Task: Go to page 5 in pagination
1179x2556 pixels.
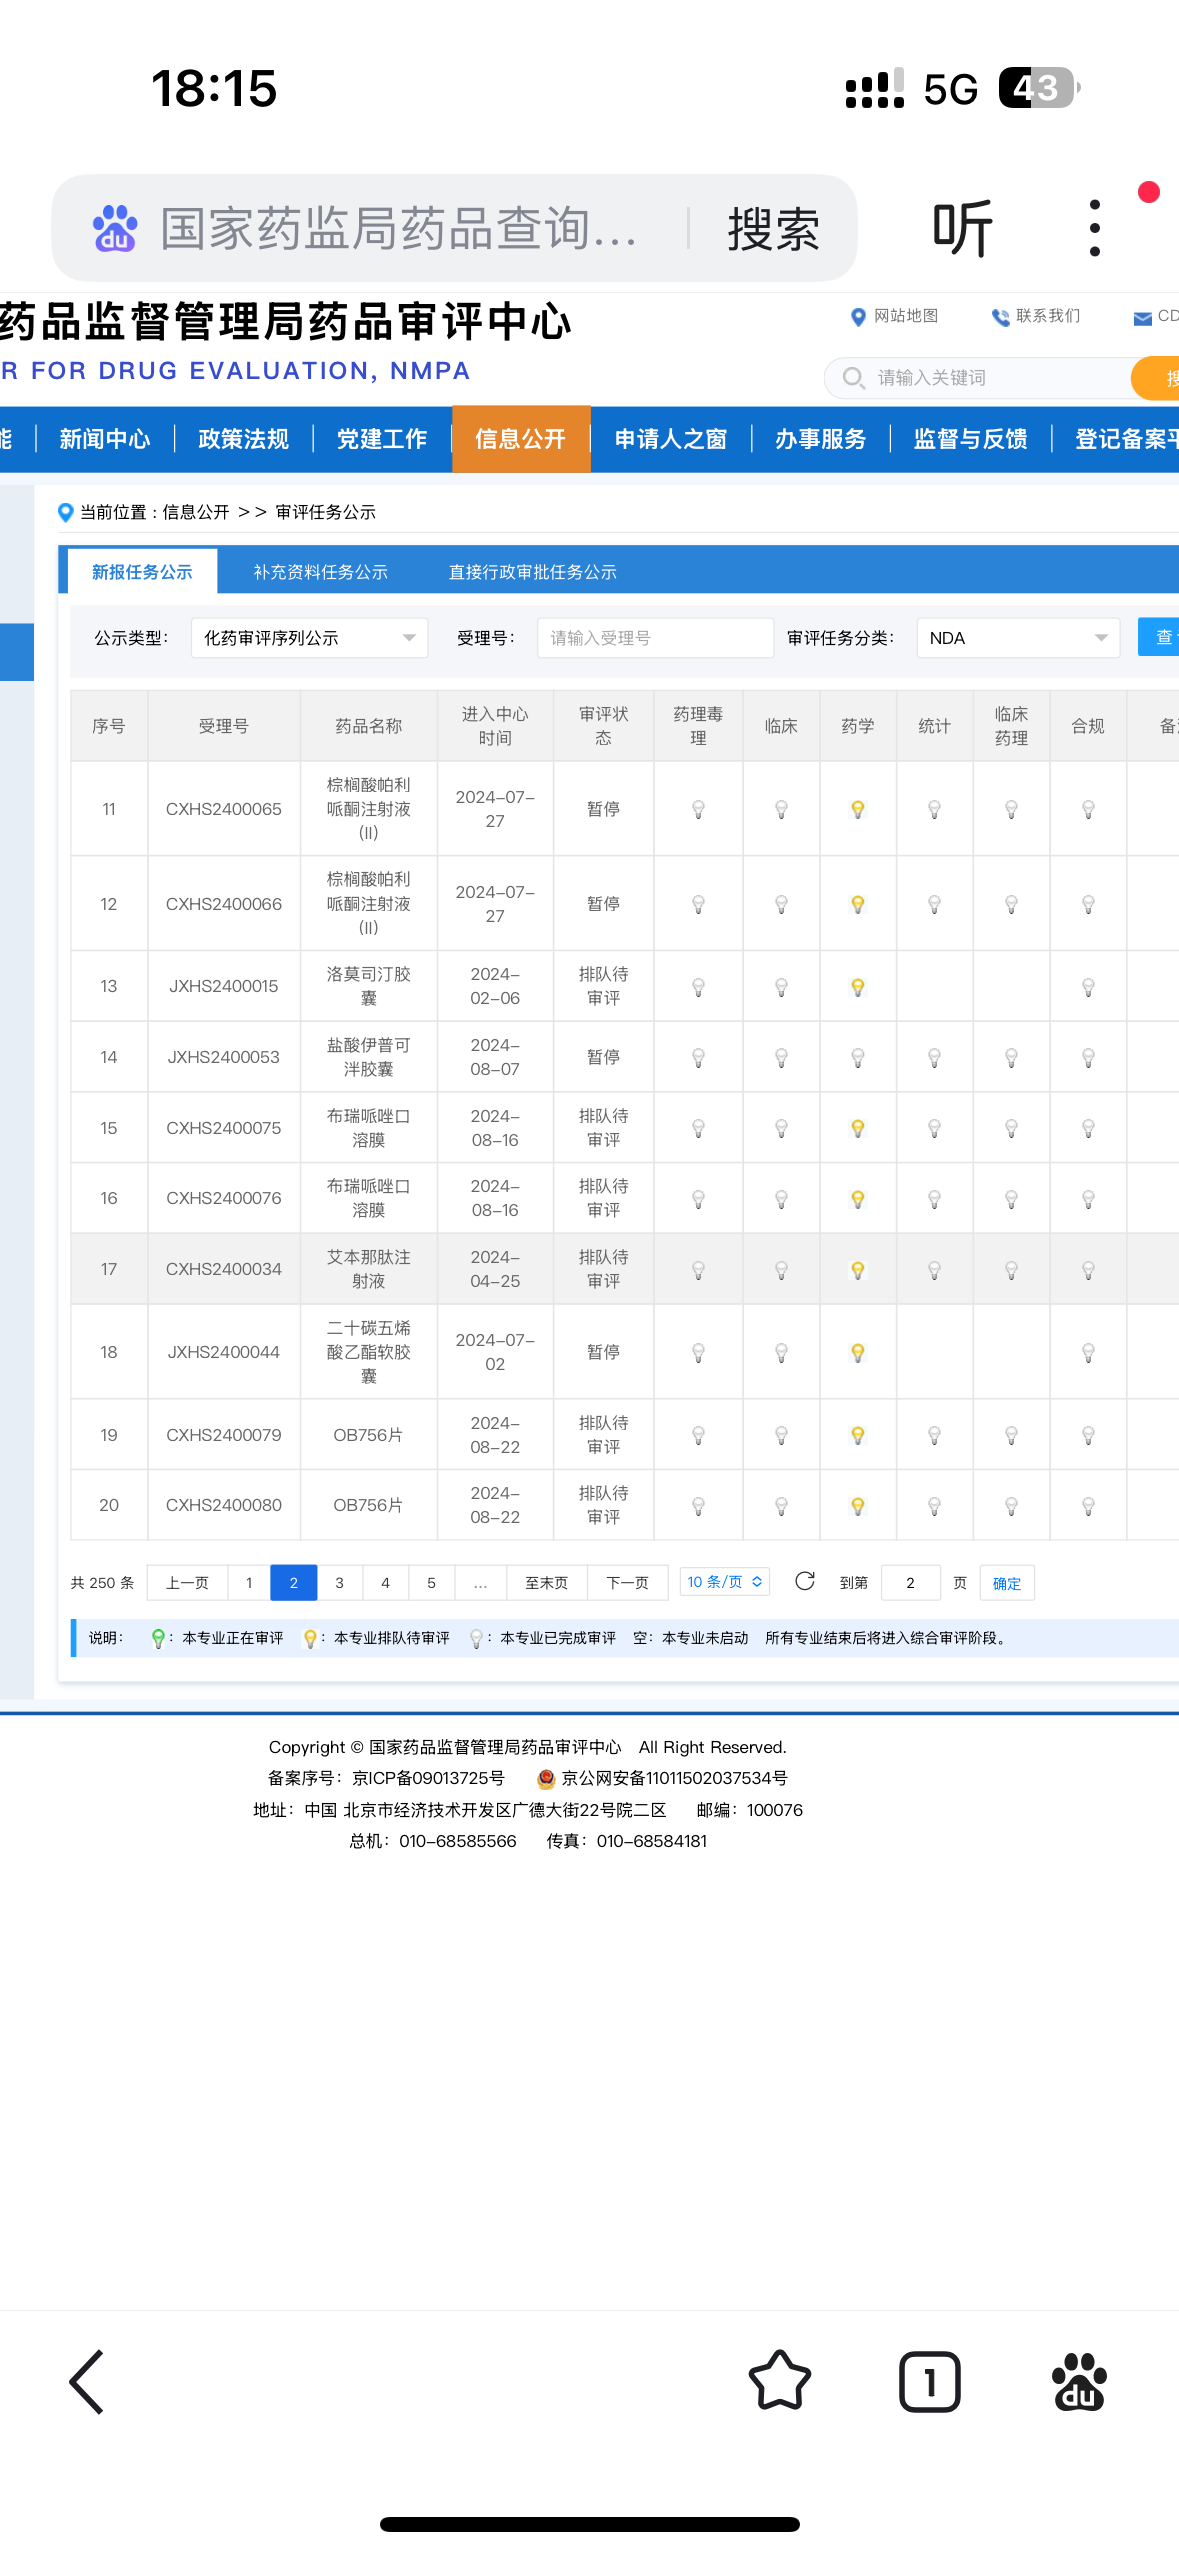Action: click(431, 1583)
